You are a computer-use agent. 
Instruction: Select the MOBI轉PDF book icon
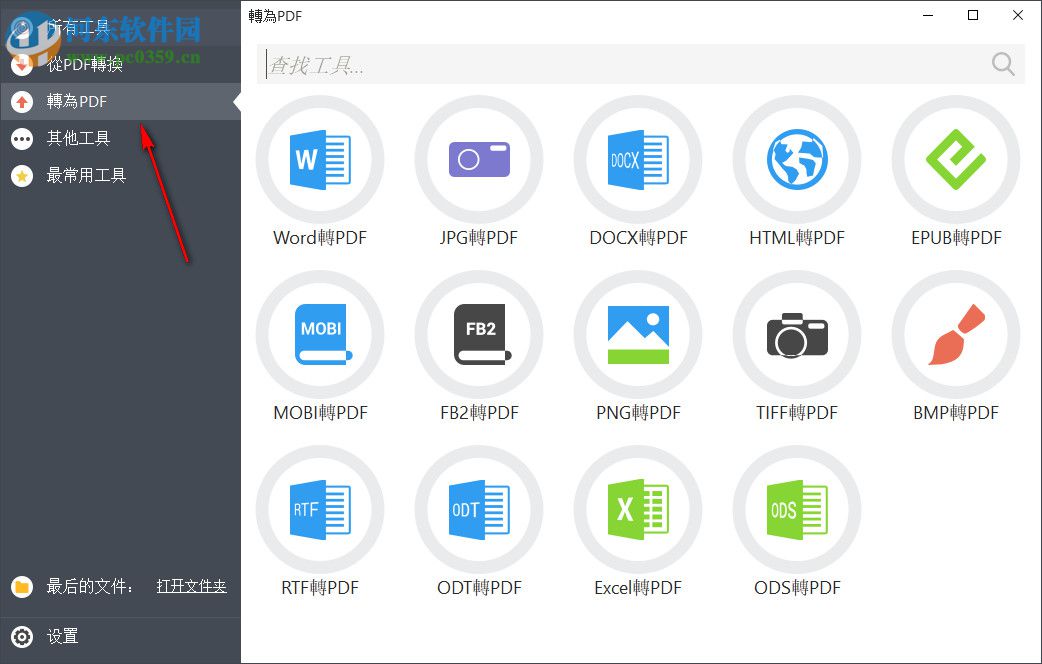click(x=320, y=335)
